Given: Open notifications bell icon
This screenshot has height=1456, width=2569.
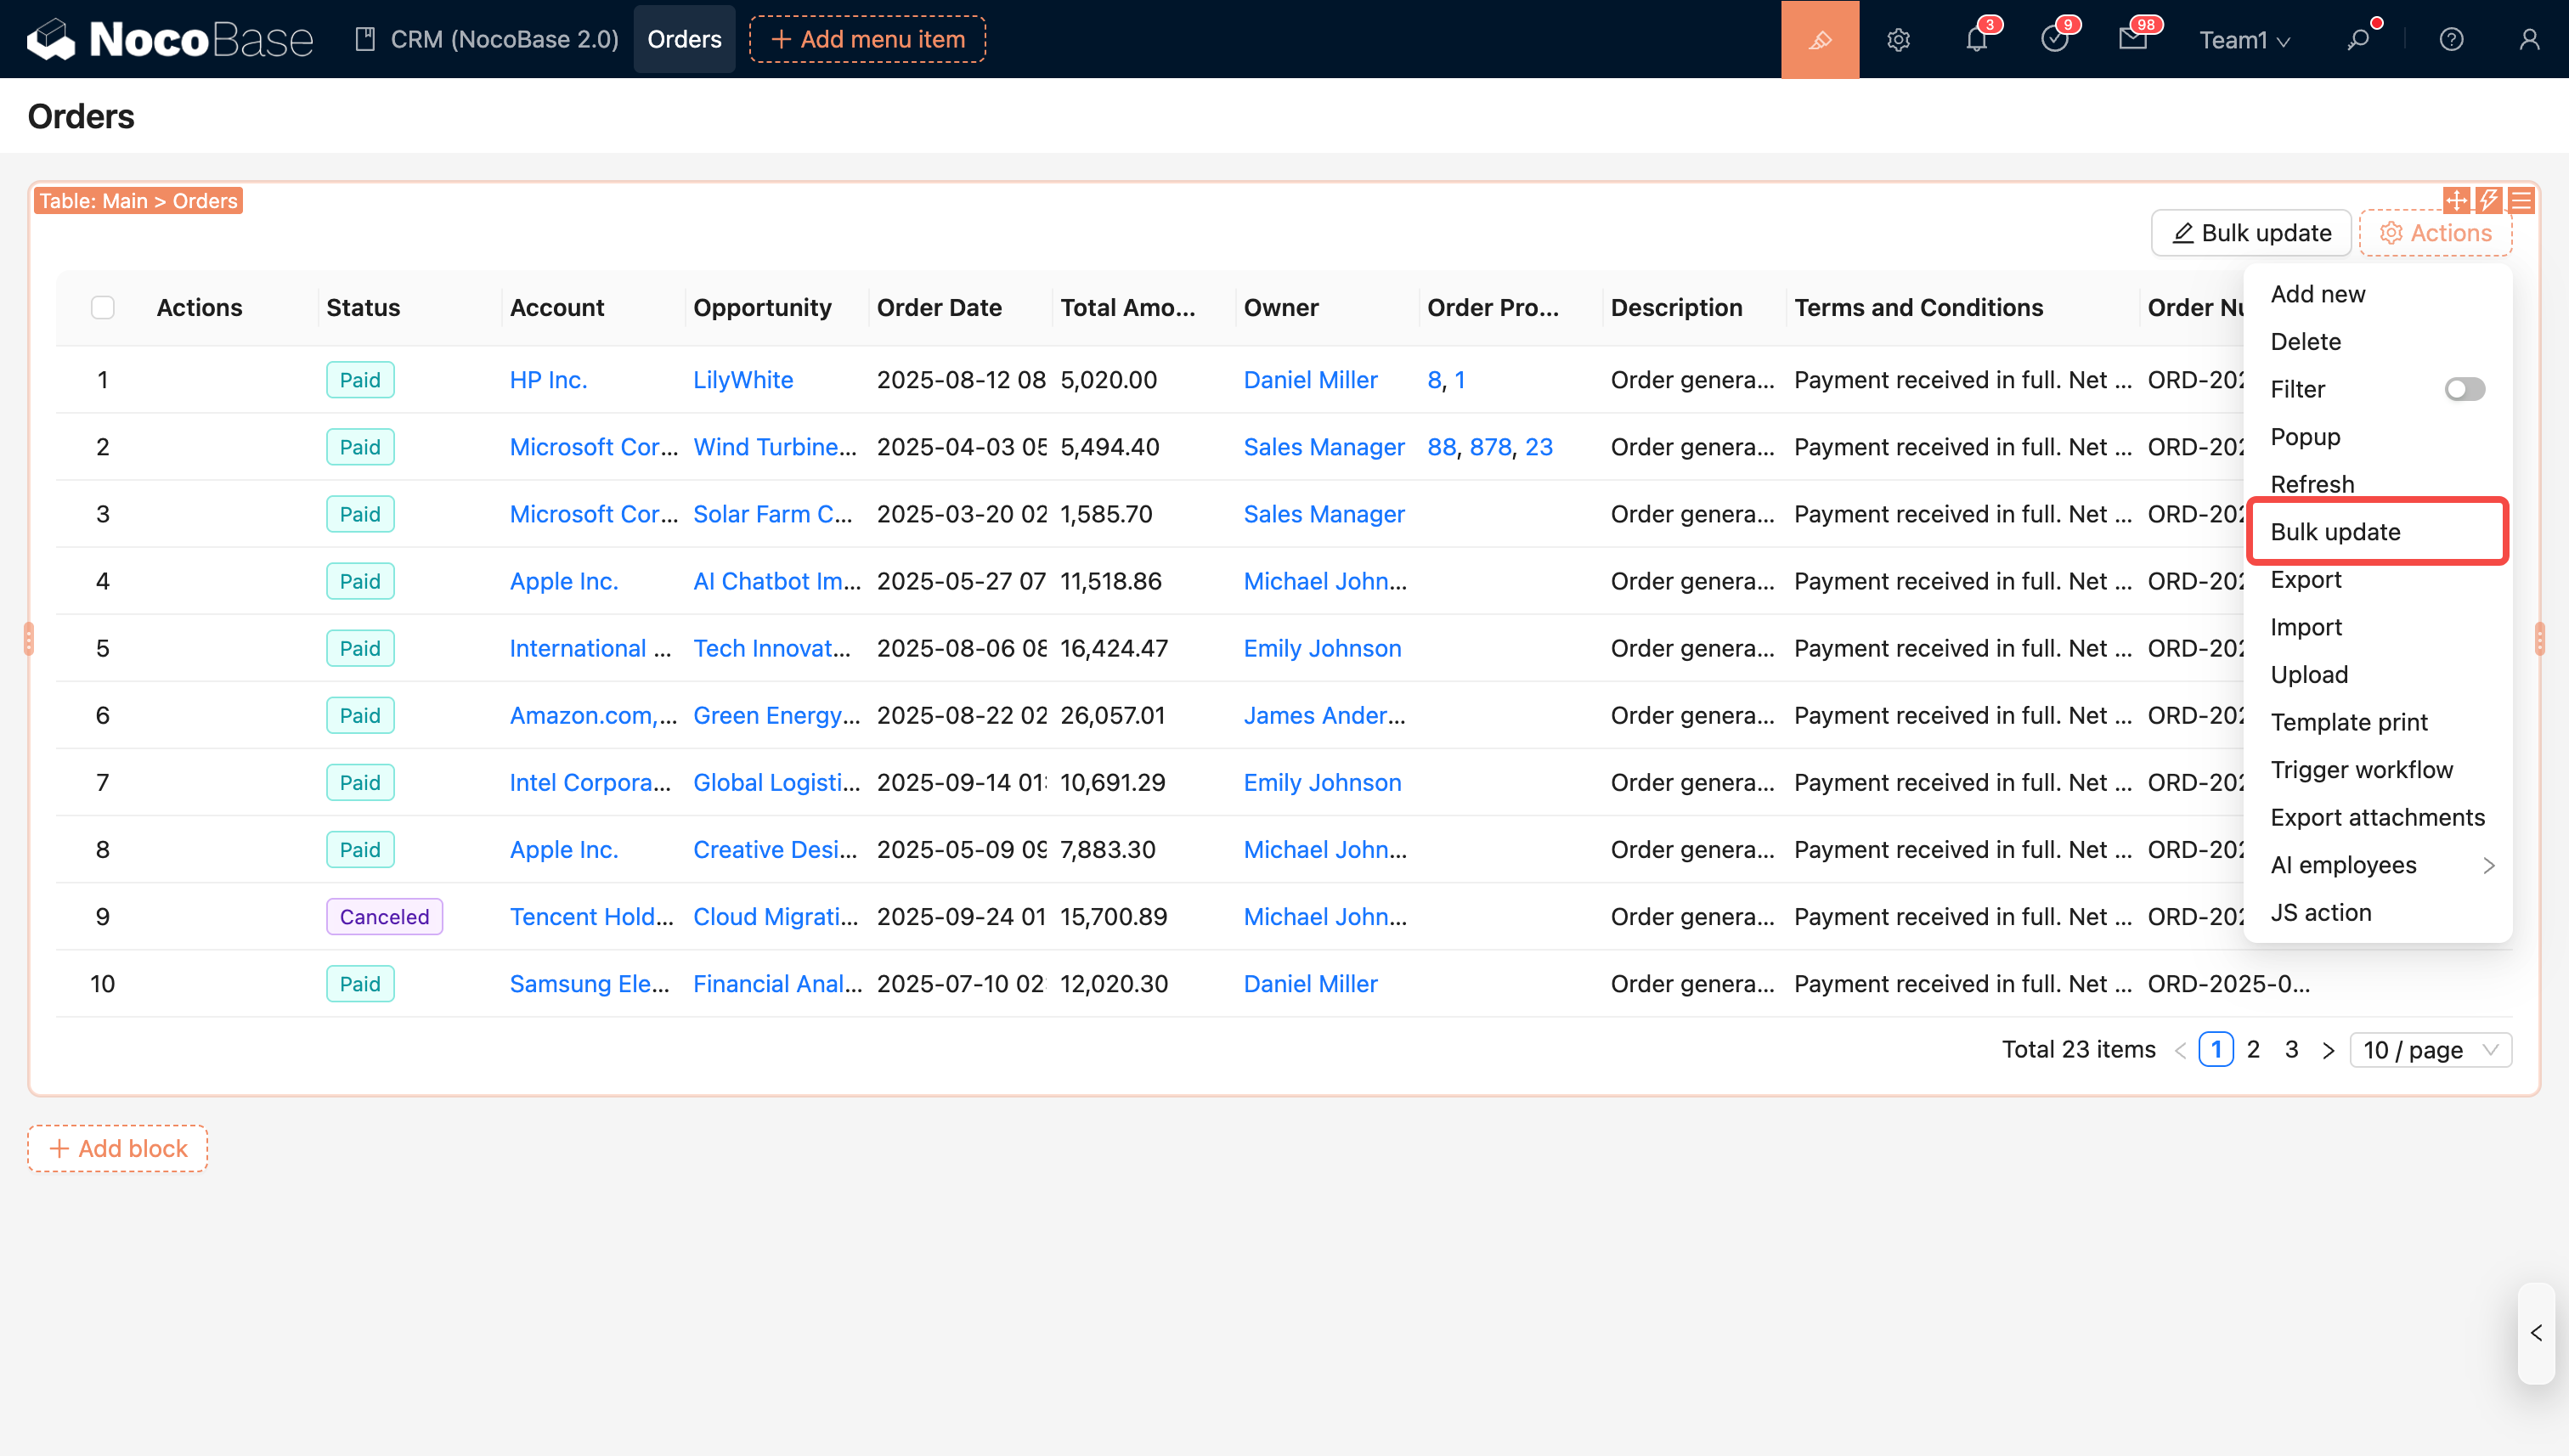Looking at the screenshot, I should [x=1976, y=39].
